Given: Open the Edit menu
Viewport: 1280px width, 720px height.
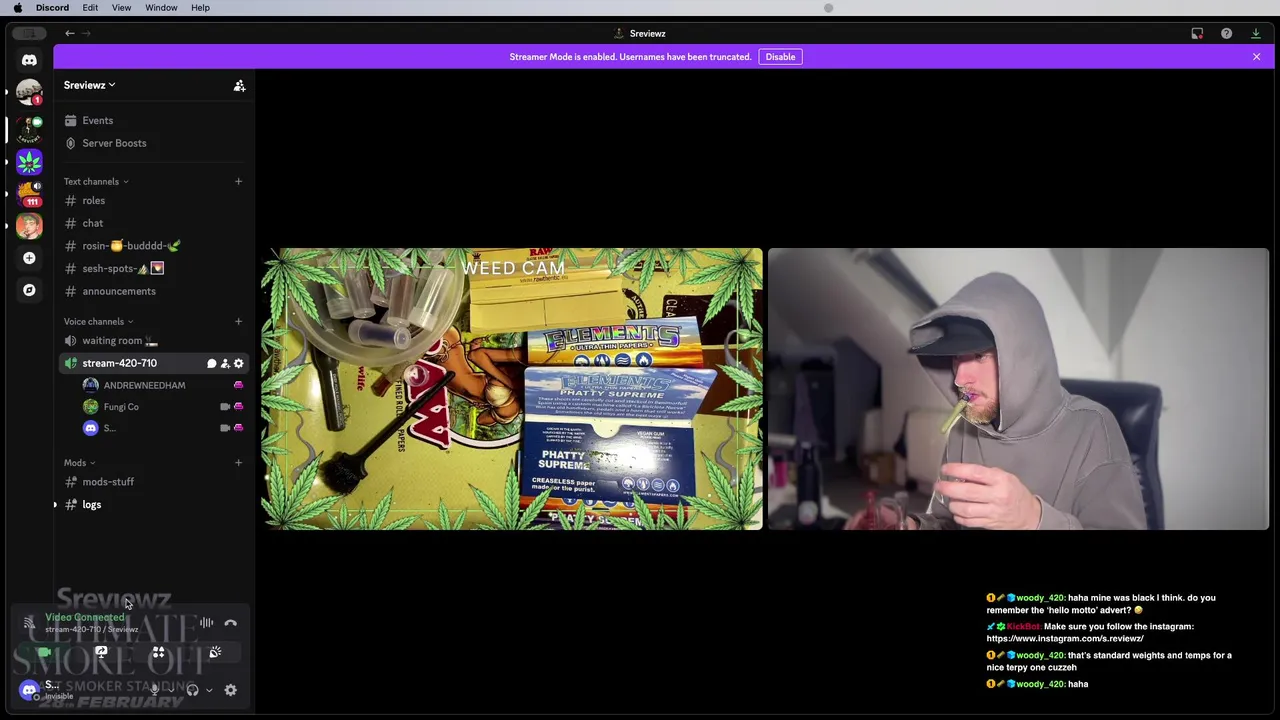Looking at the screenshot, I should pos(90,8).
